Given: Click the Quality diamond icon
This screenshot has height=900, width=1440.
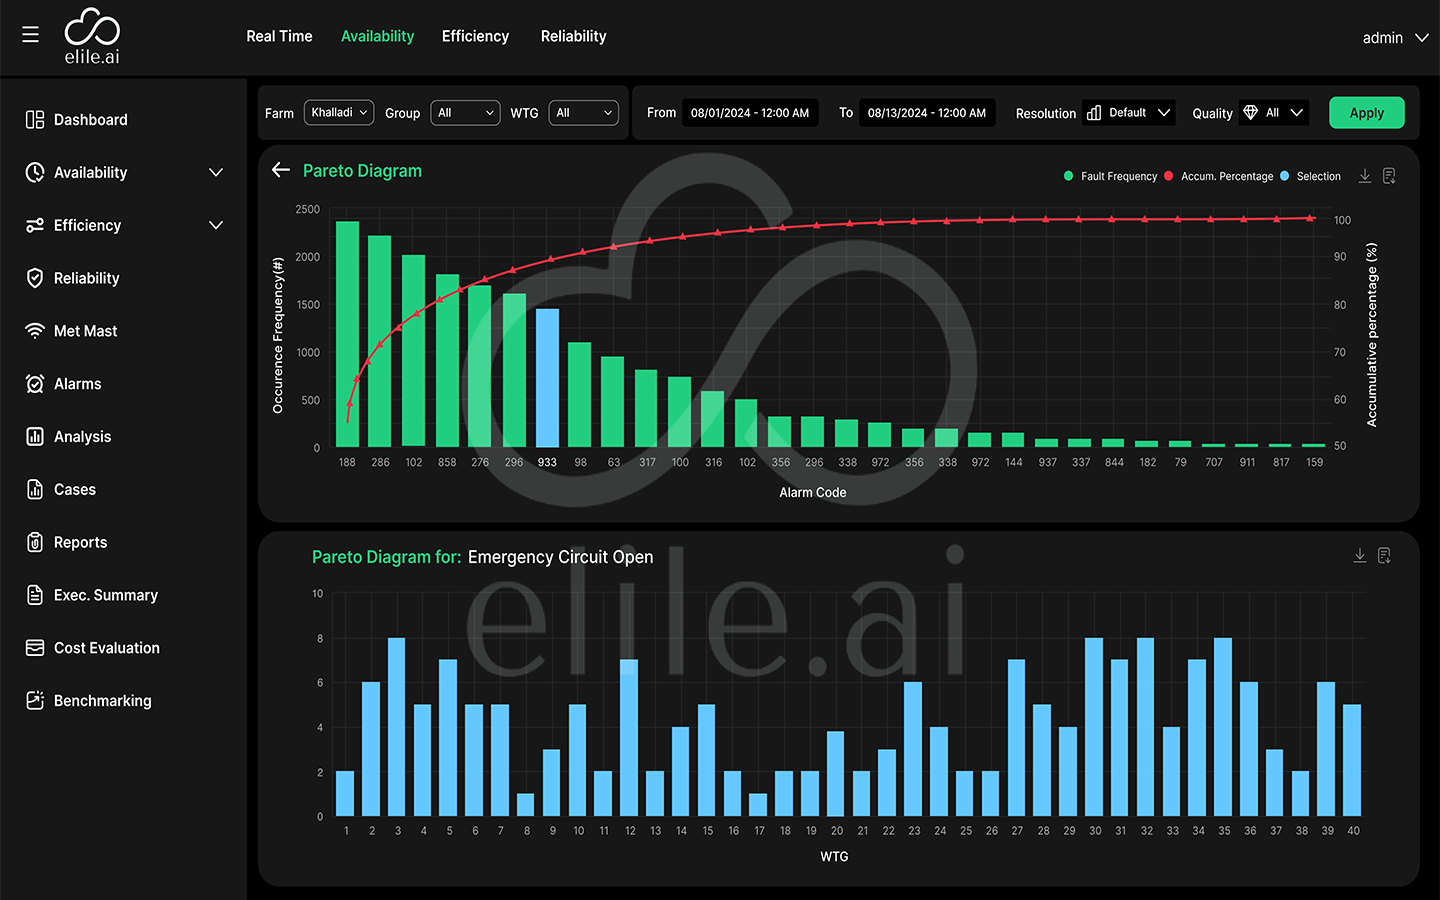Looking at the screenshot, I should 1250,113.
